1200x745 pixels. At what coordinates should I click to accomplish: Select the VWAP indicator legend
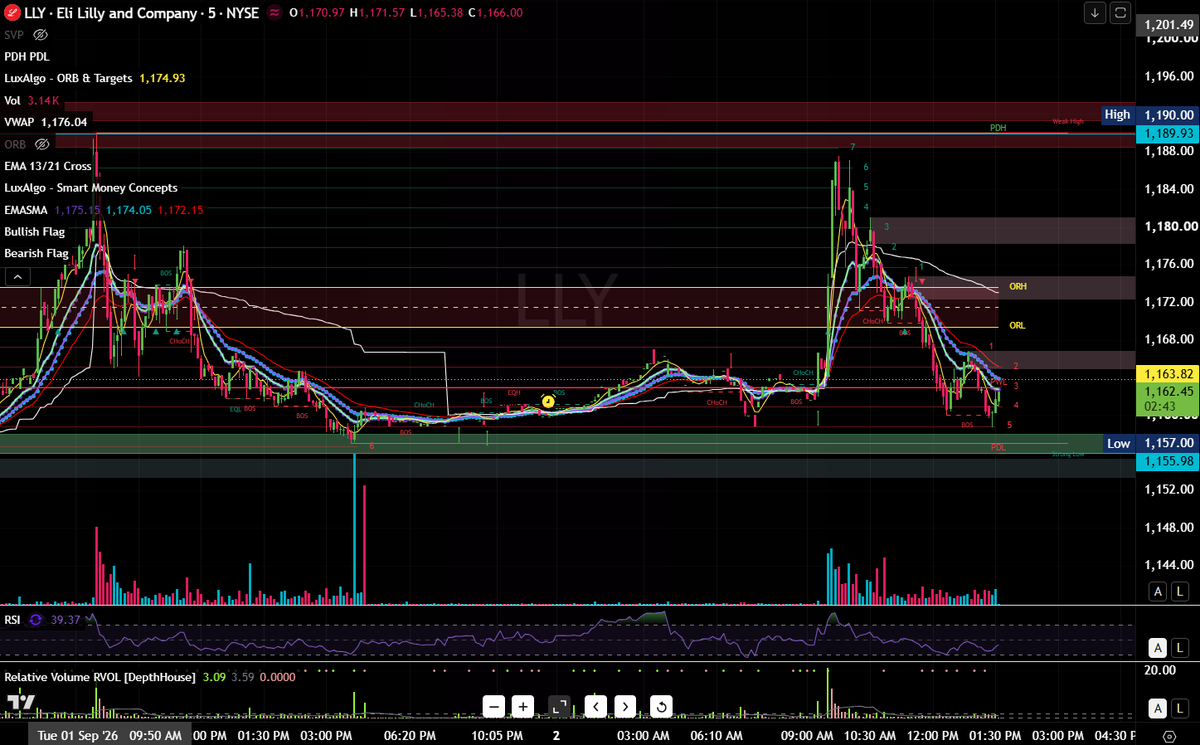[19, 122]
